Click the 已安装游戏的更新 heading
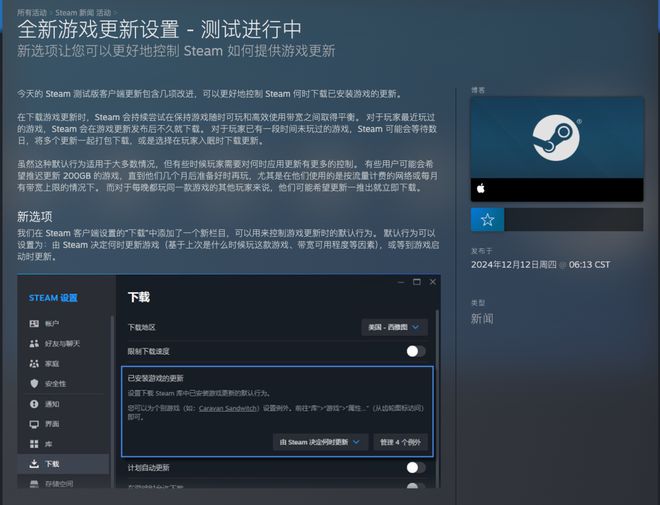This screenshot has width=660, height=505. tap(155, 378)
